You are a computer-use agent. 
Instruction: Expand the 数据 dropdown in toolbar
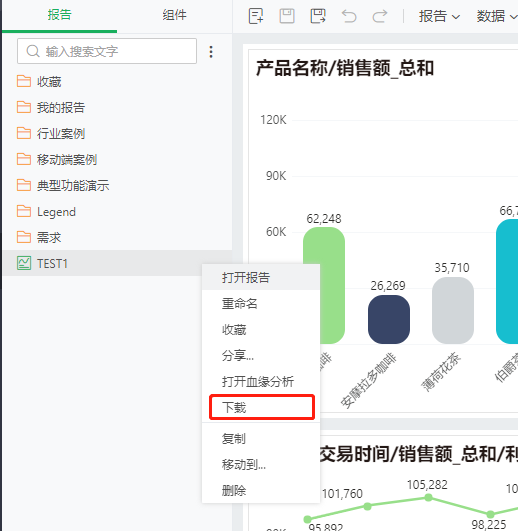tap(497, 16)
